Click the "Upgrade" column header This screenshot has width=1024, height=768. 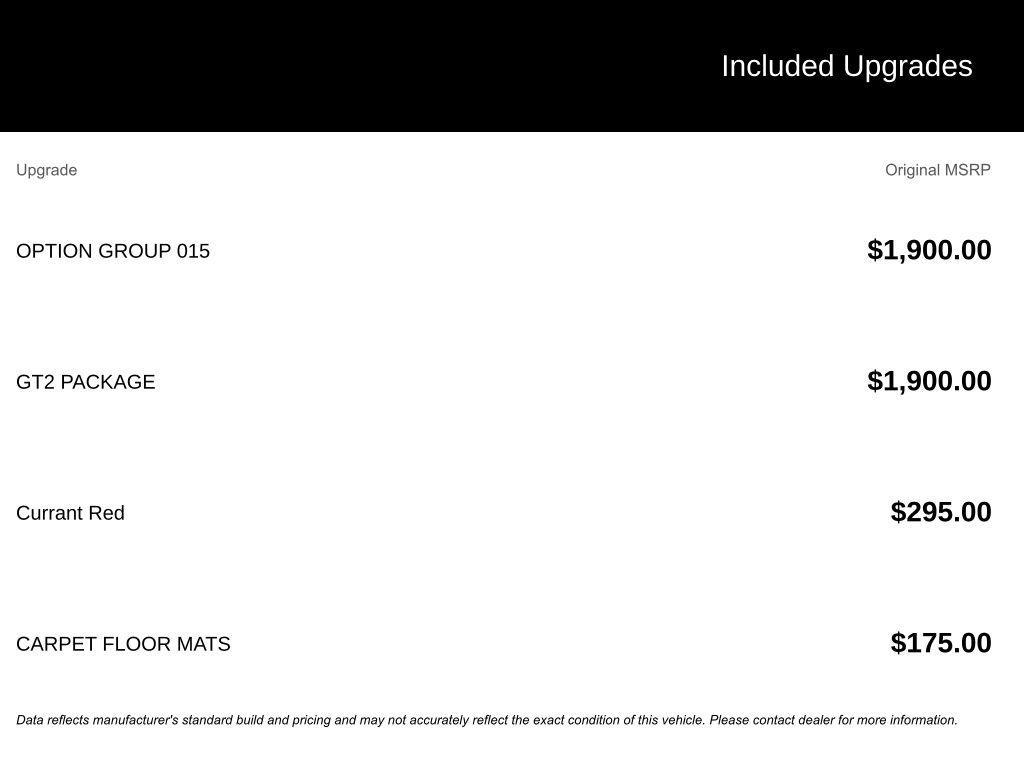point(46,170)
